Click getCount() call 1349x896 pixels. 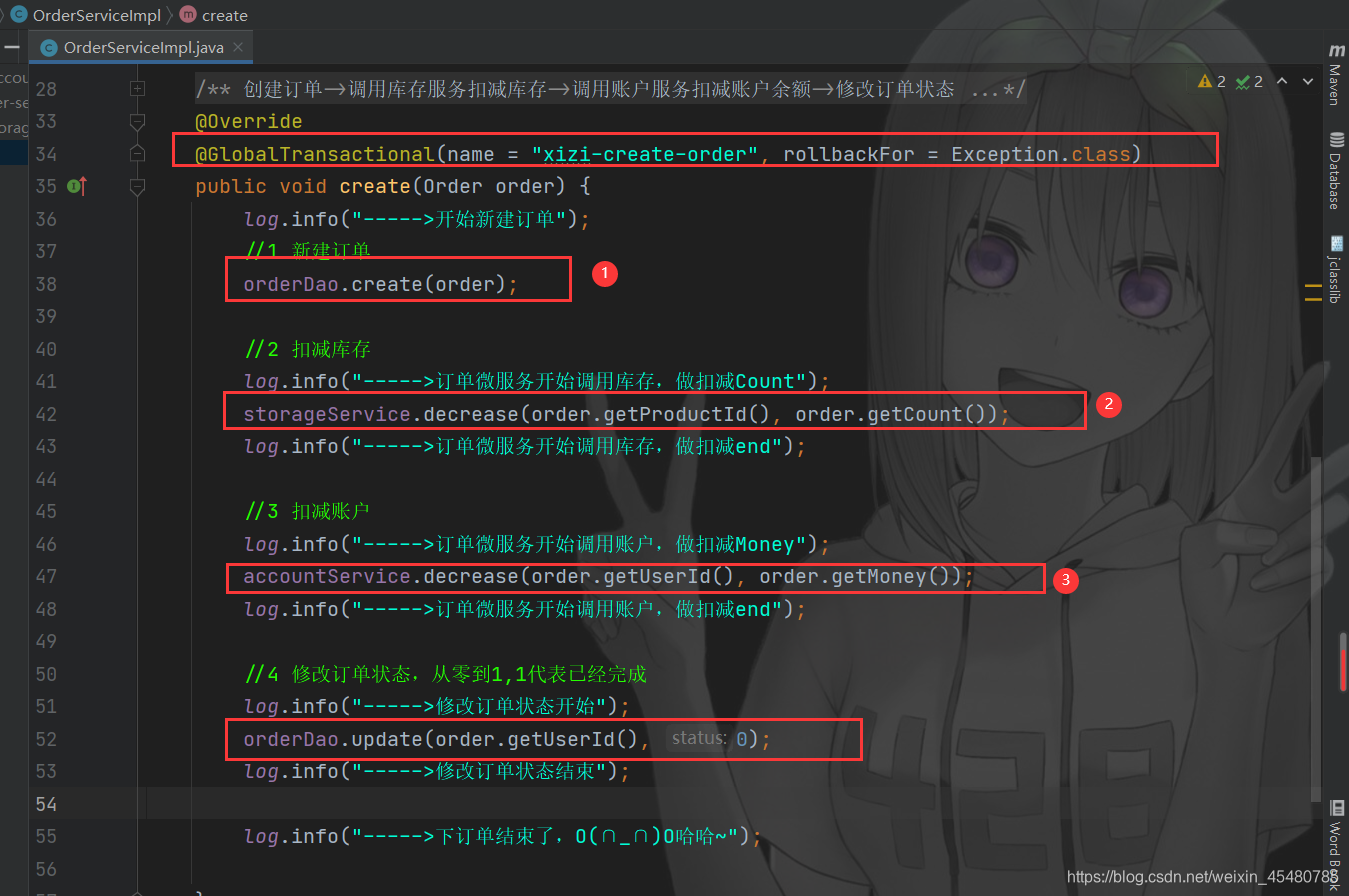(x=927, y=414)
